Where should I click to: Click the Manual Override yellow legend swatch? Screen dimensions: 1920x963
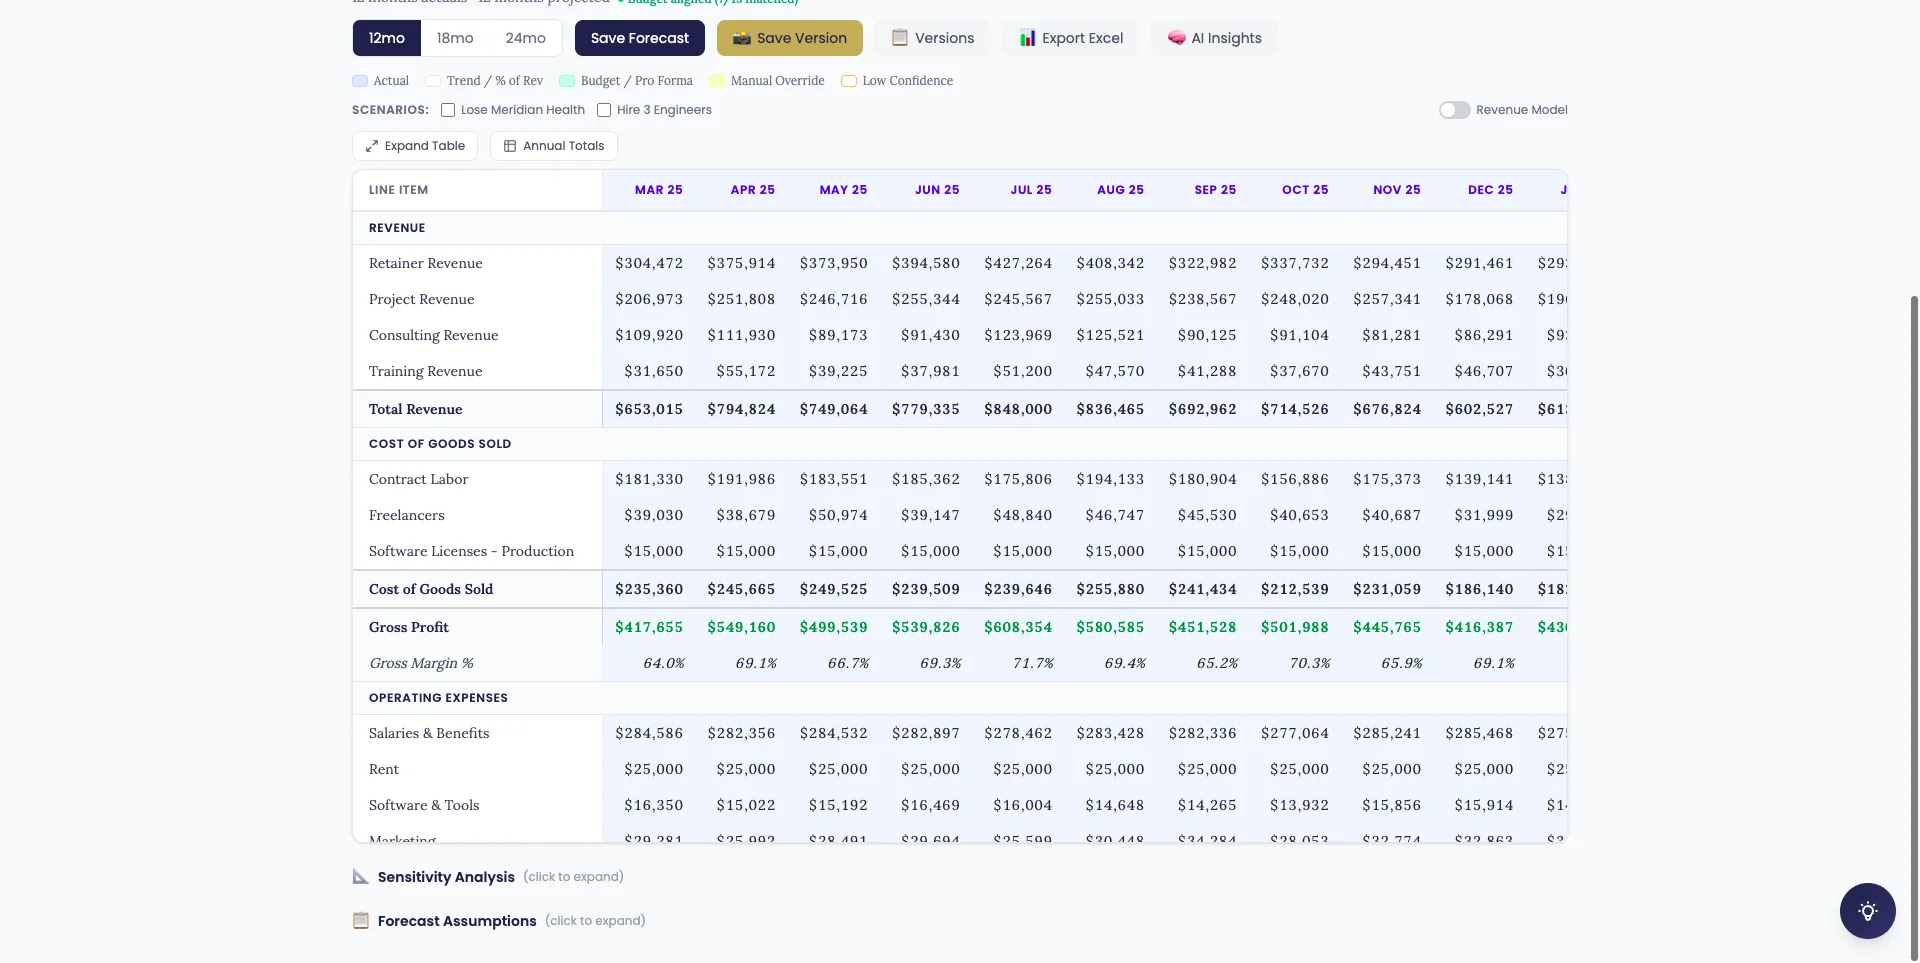point(717,81)
